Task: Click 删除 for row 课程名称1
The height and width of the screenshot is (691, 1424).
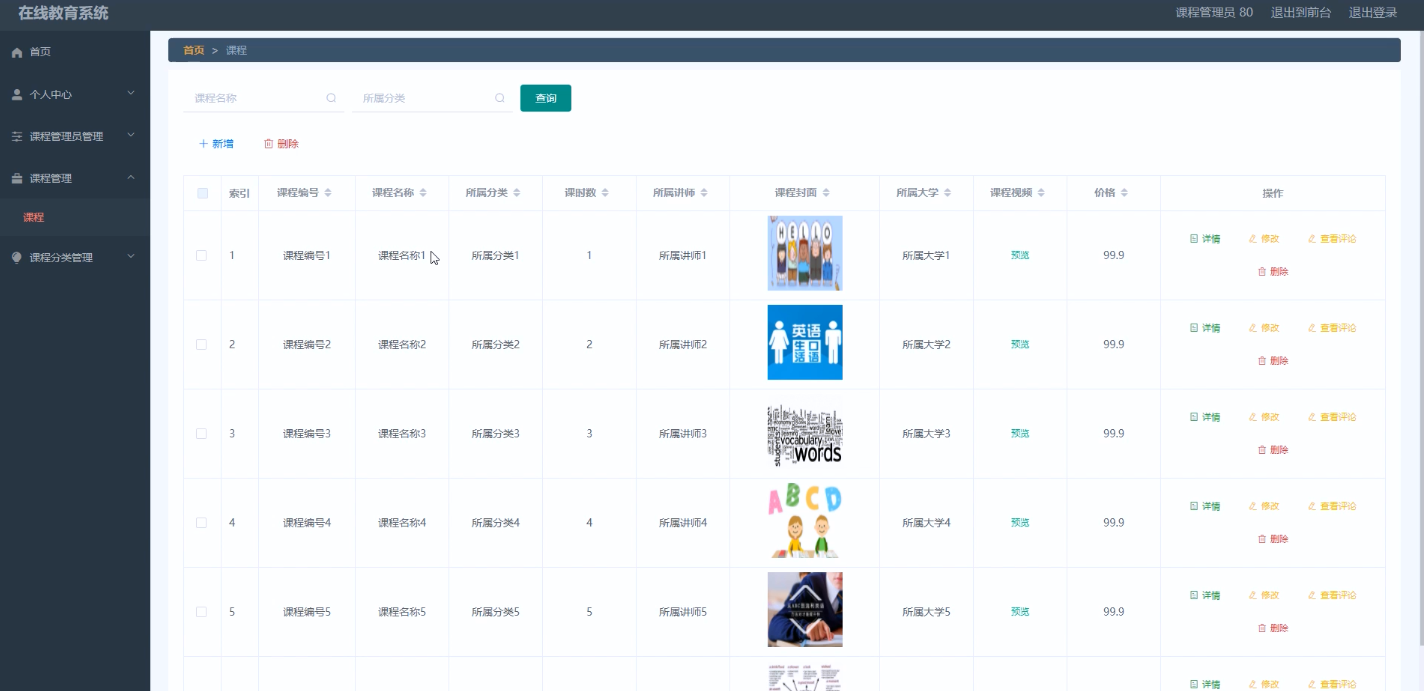Action: pyautogui.click(x=1273, y=272)
